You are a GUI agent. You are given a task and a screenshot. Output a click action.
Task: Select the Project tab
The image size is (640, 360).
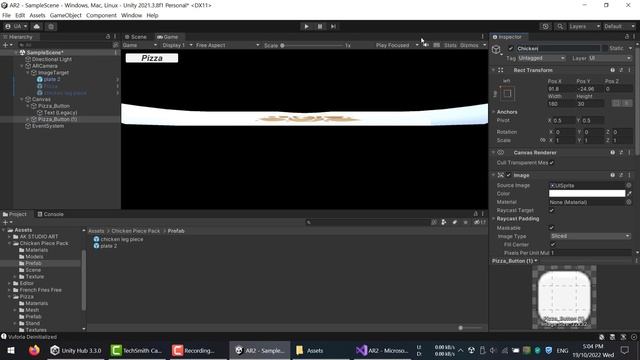click(15, 214)
